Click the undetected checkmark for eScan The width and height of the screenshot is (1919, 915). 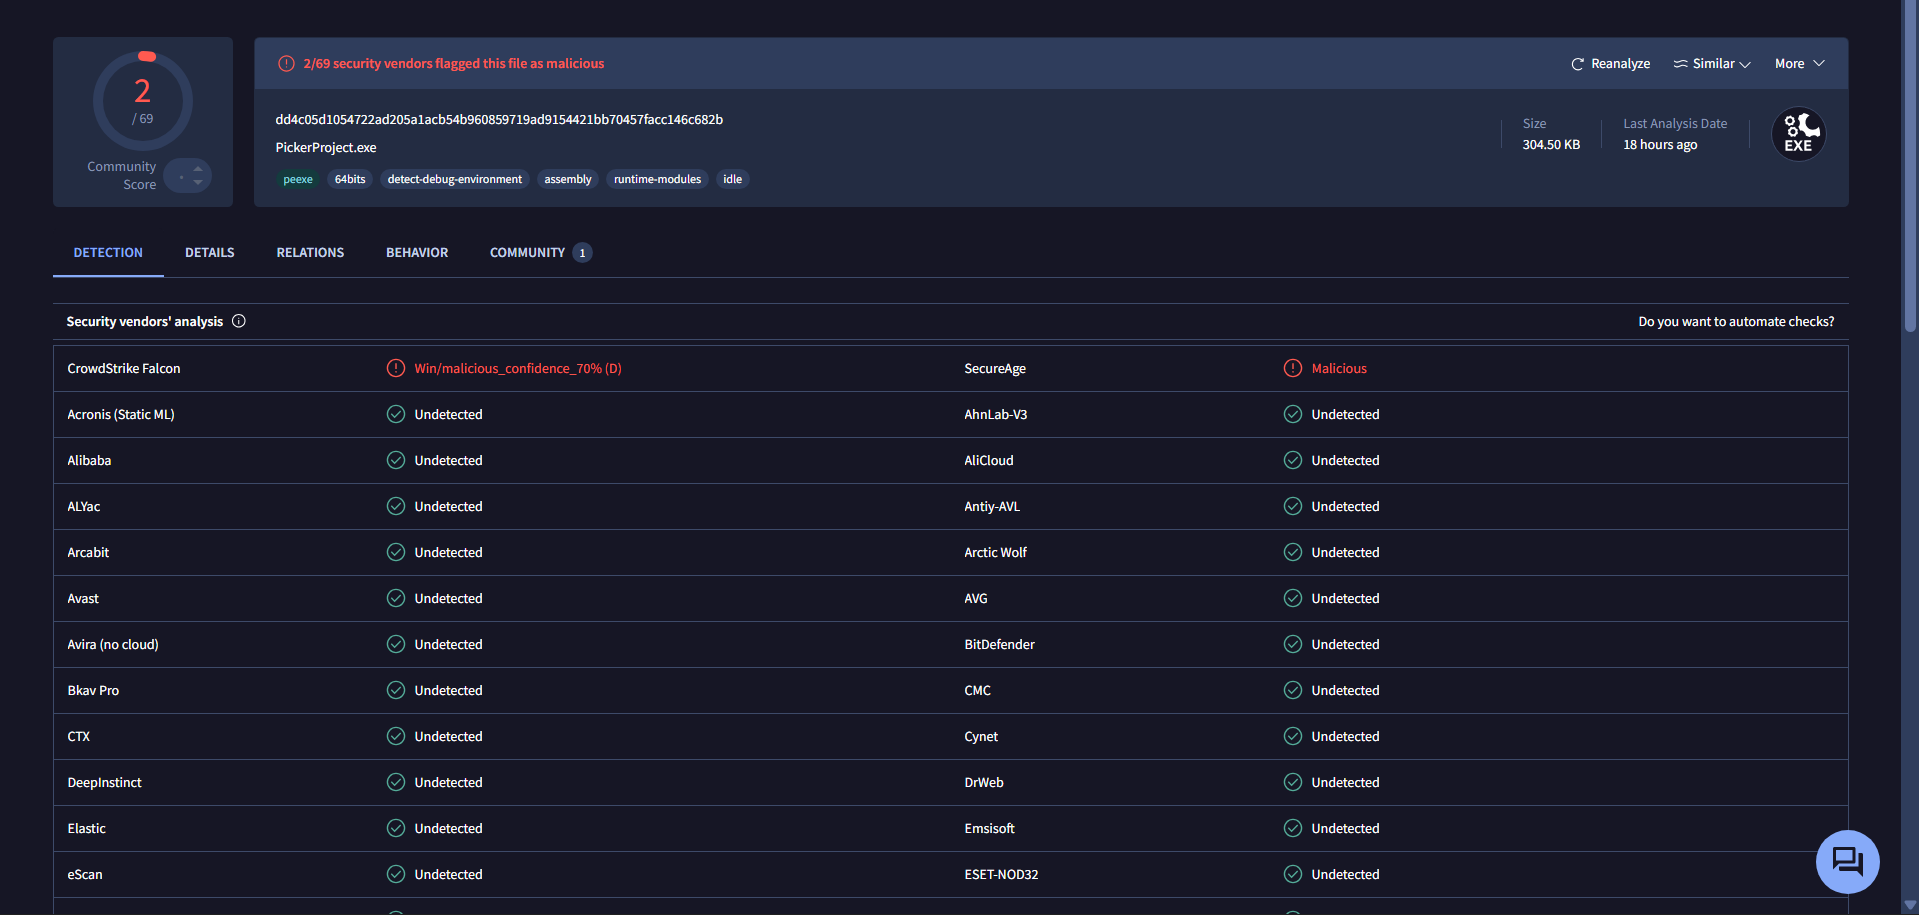click(x=396, y=874)
